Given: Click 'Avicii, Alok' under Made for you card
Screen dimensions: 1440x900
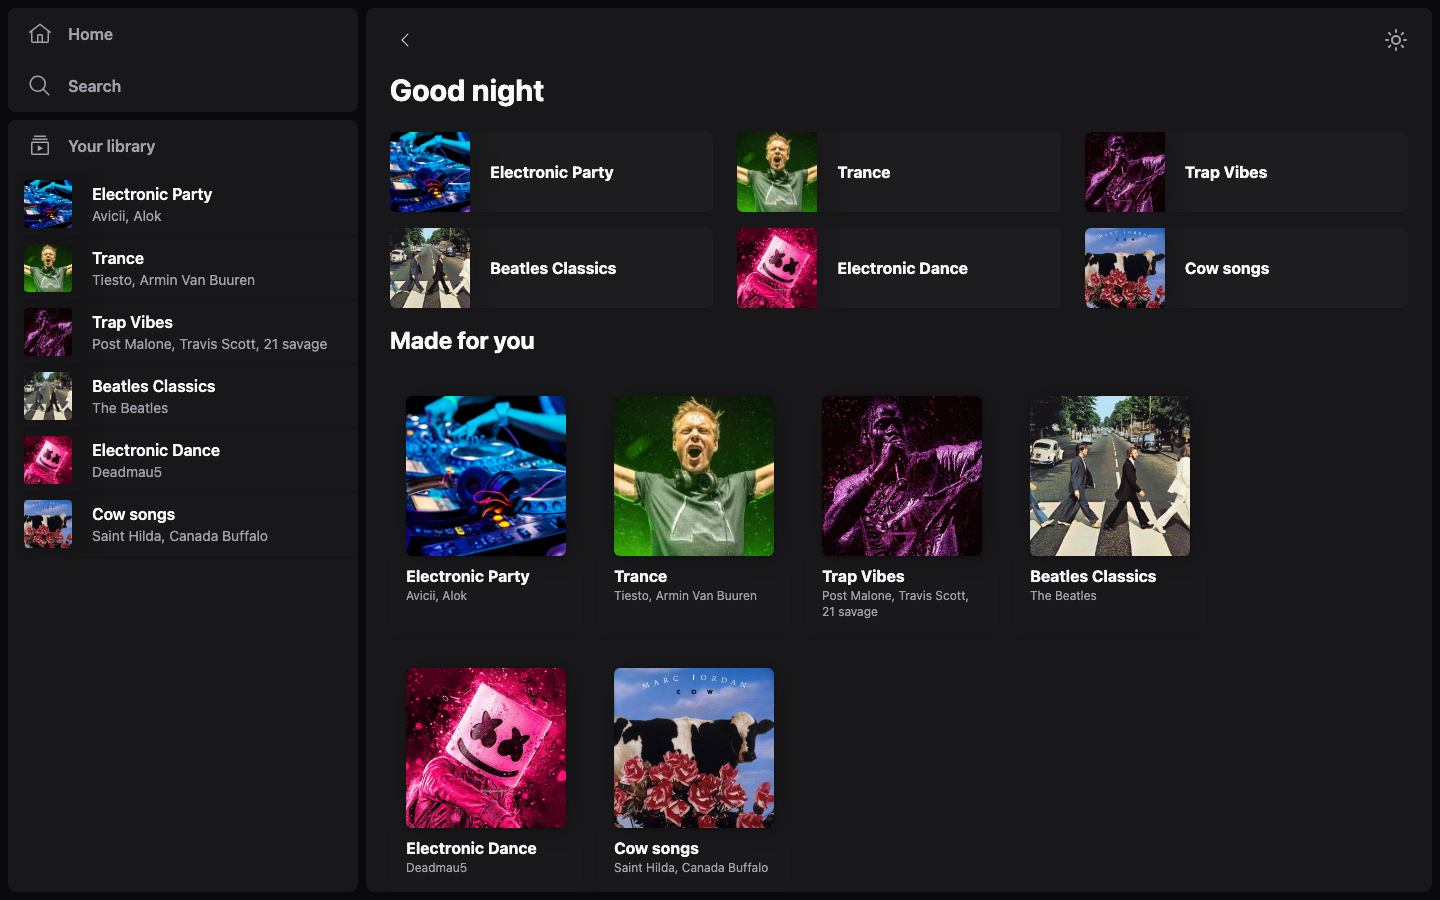Looking at the screenshot, I should tap(436, 596).
